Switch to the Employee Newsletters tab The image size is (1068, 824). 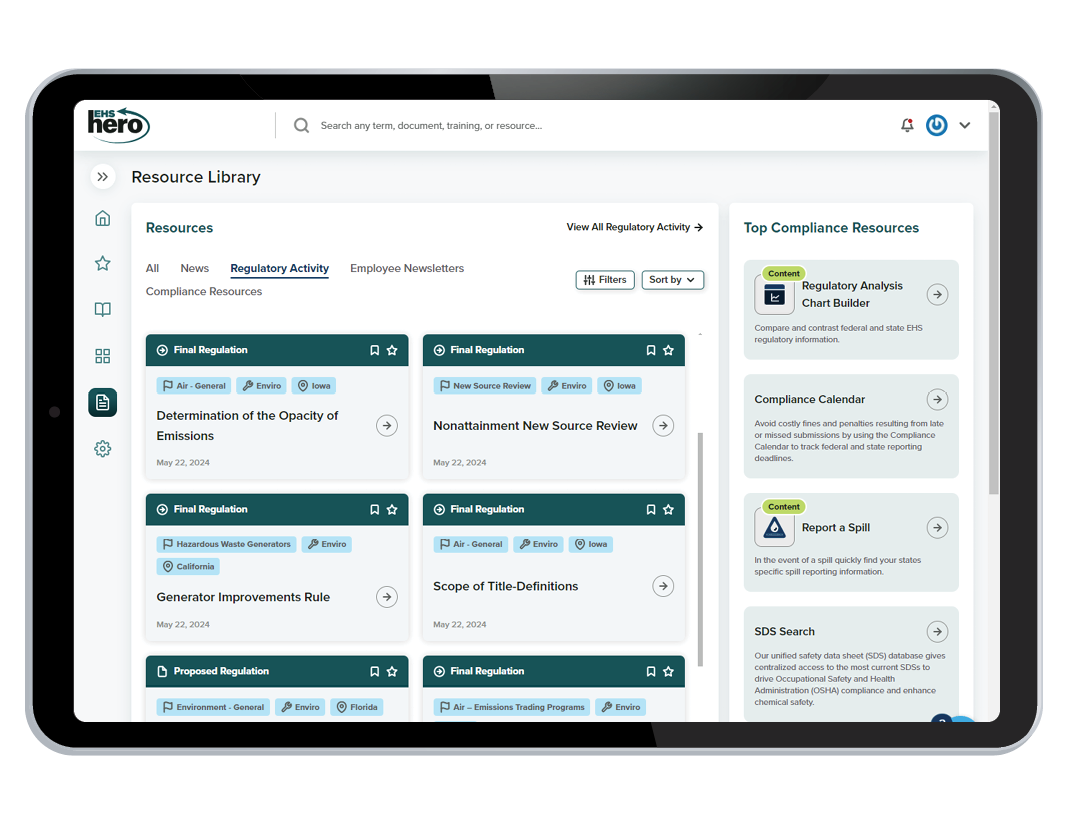click(x=407, y=268)
